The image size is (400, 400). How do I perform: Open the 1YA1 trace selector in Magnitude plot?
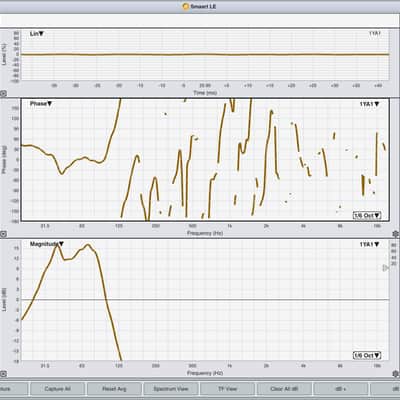369,244
